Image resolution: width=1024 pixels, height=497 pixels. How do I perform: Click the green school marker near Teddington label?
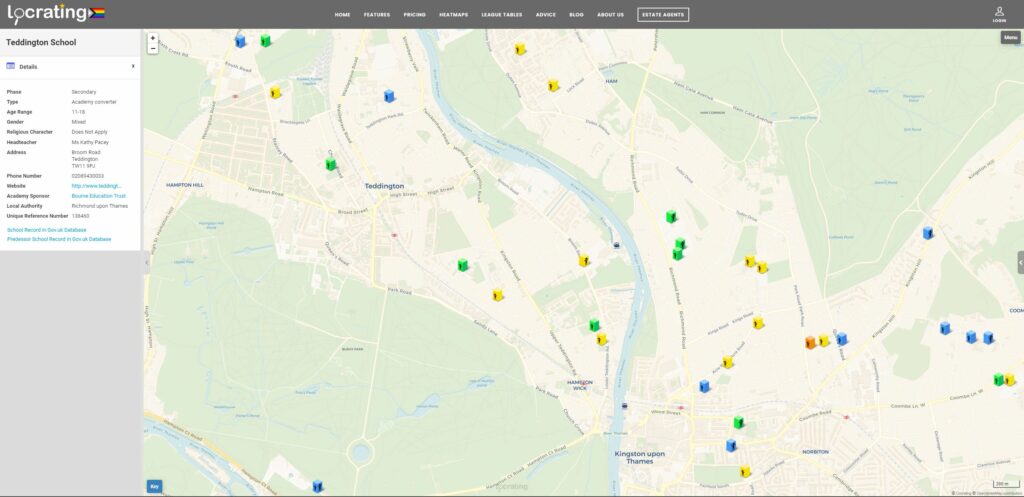pyautogui.click(x=330, y=164)
